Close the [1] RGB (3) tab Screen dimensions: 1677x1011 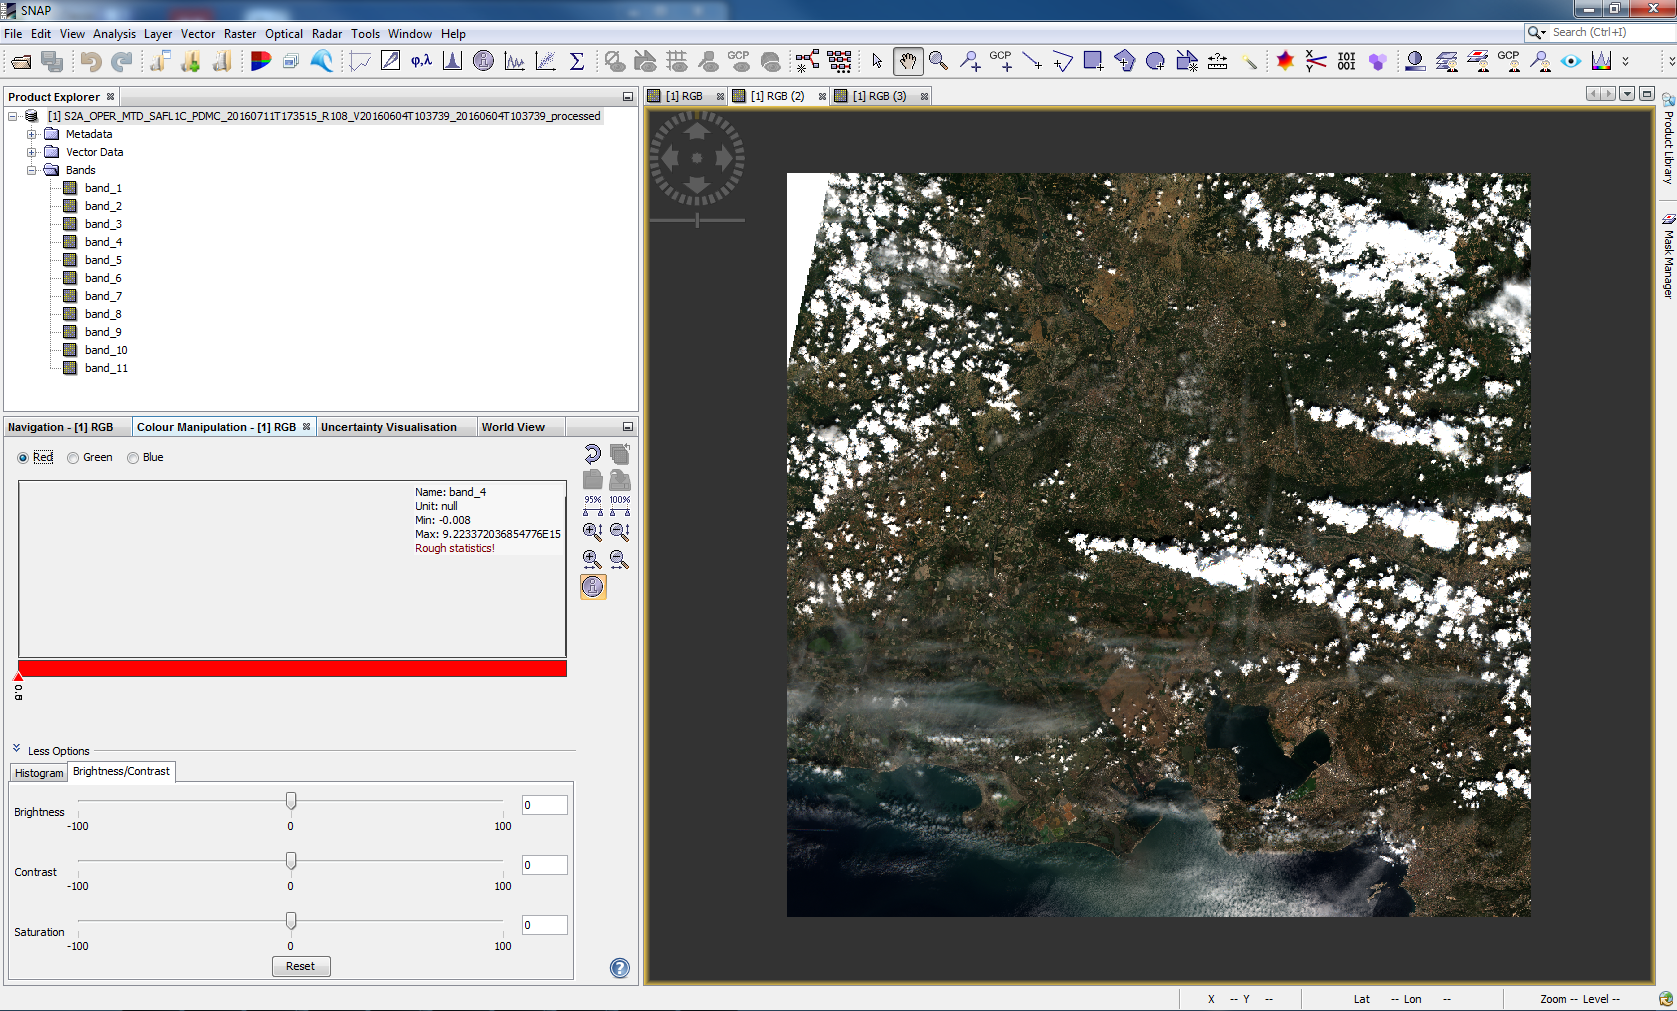tap(924, 96)
